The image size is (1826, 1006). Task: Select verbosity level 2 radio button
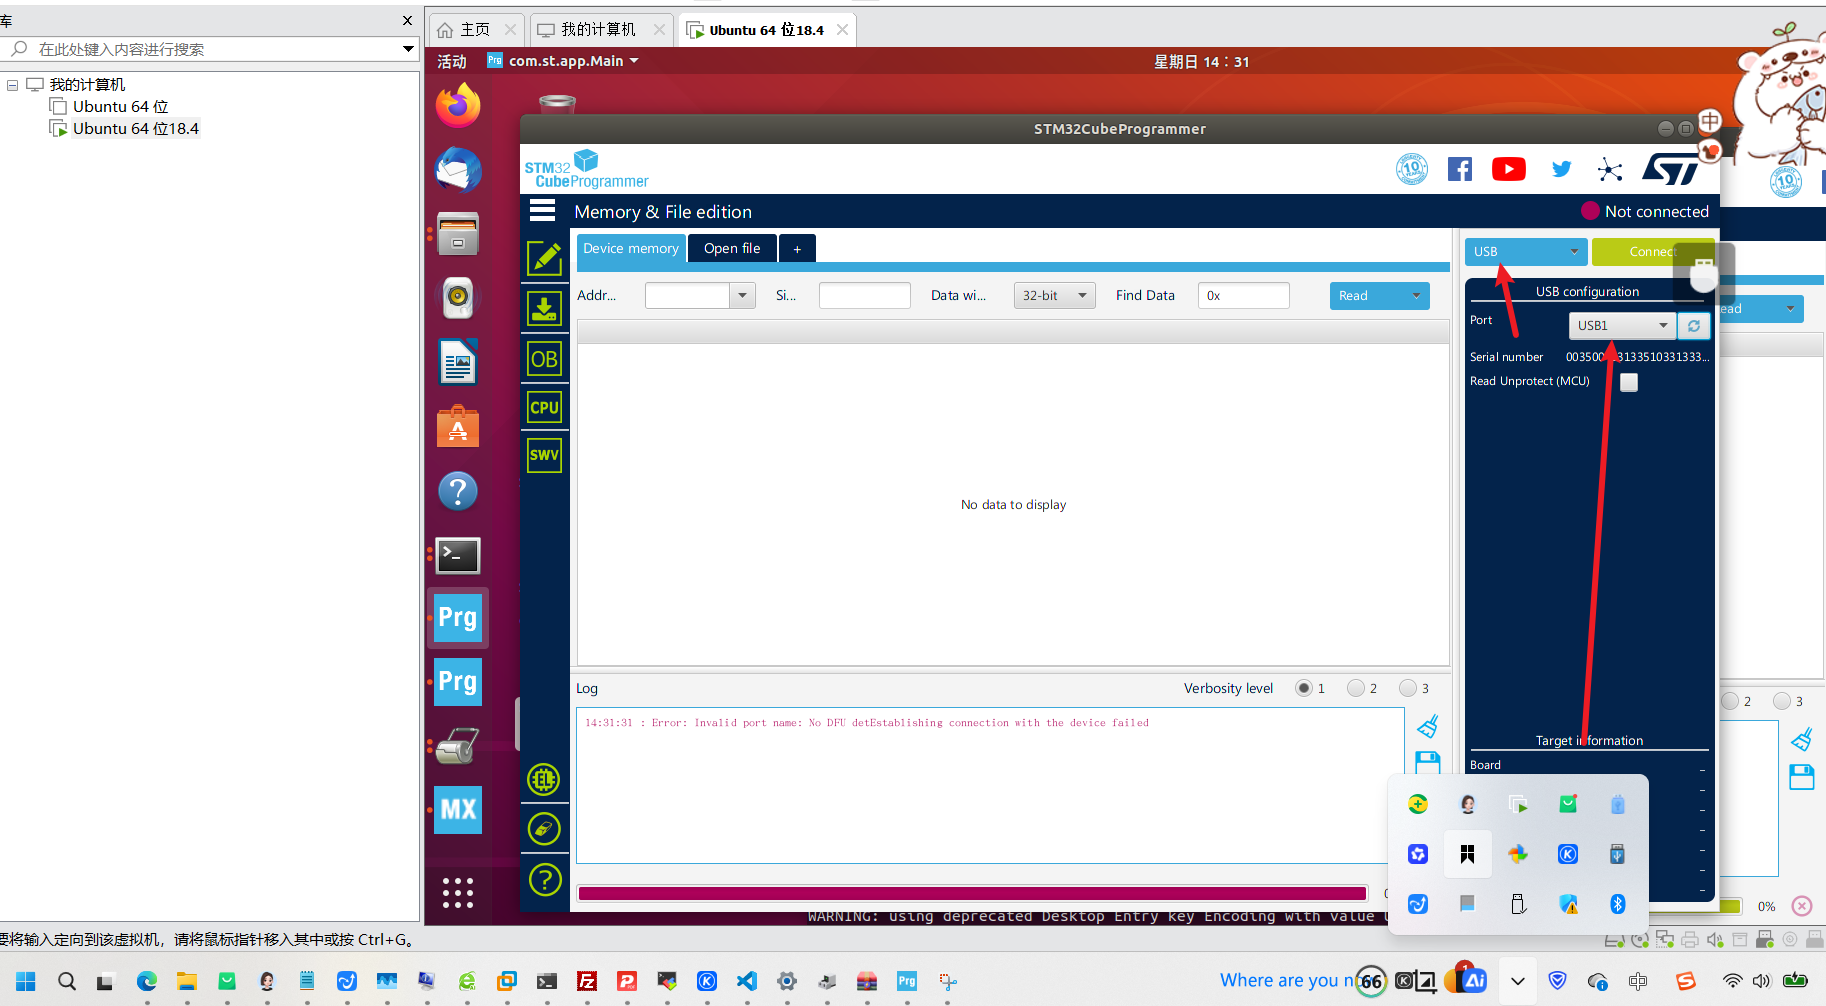coord(1356,688)
